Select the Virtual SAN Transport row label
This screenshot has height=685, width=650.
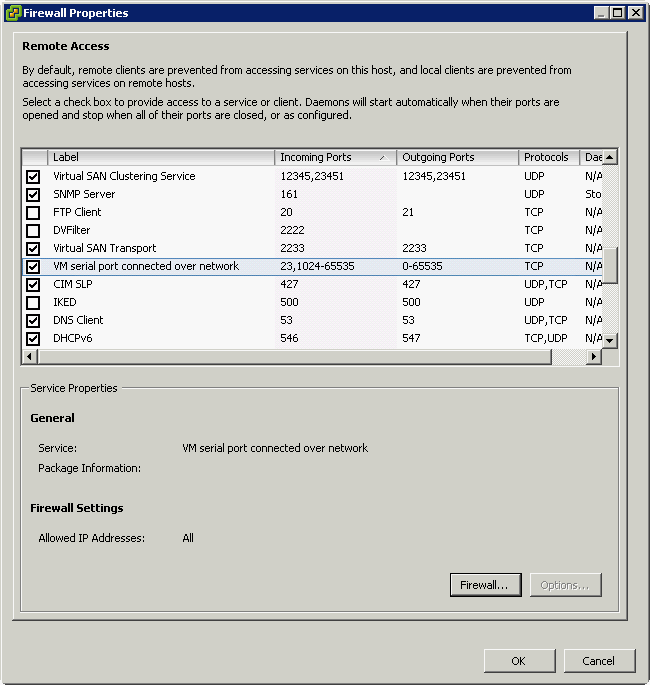[x=104, y=248]
